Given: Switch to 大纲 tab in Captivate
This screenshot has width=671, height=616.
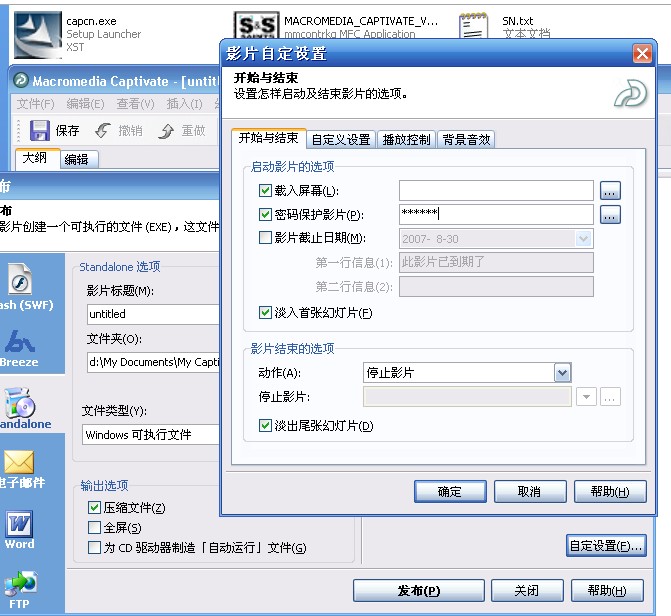Looking at the screenshot, I should (37, 158).
